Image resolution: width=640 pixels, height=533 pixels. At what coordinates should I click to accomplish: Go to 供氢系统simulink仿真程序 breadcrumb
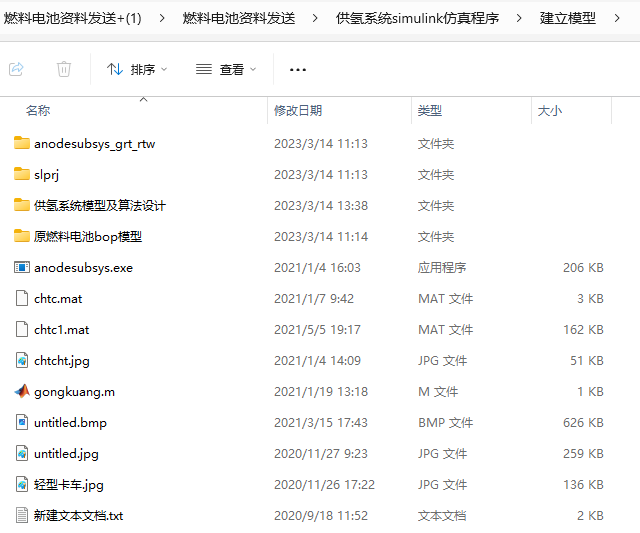coord(417,18)
